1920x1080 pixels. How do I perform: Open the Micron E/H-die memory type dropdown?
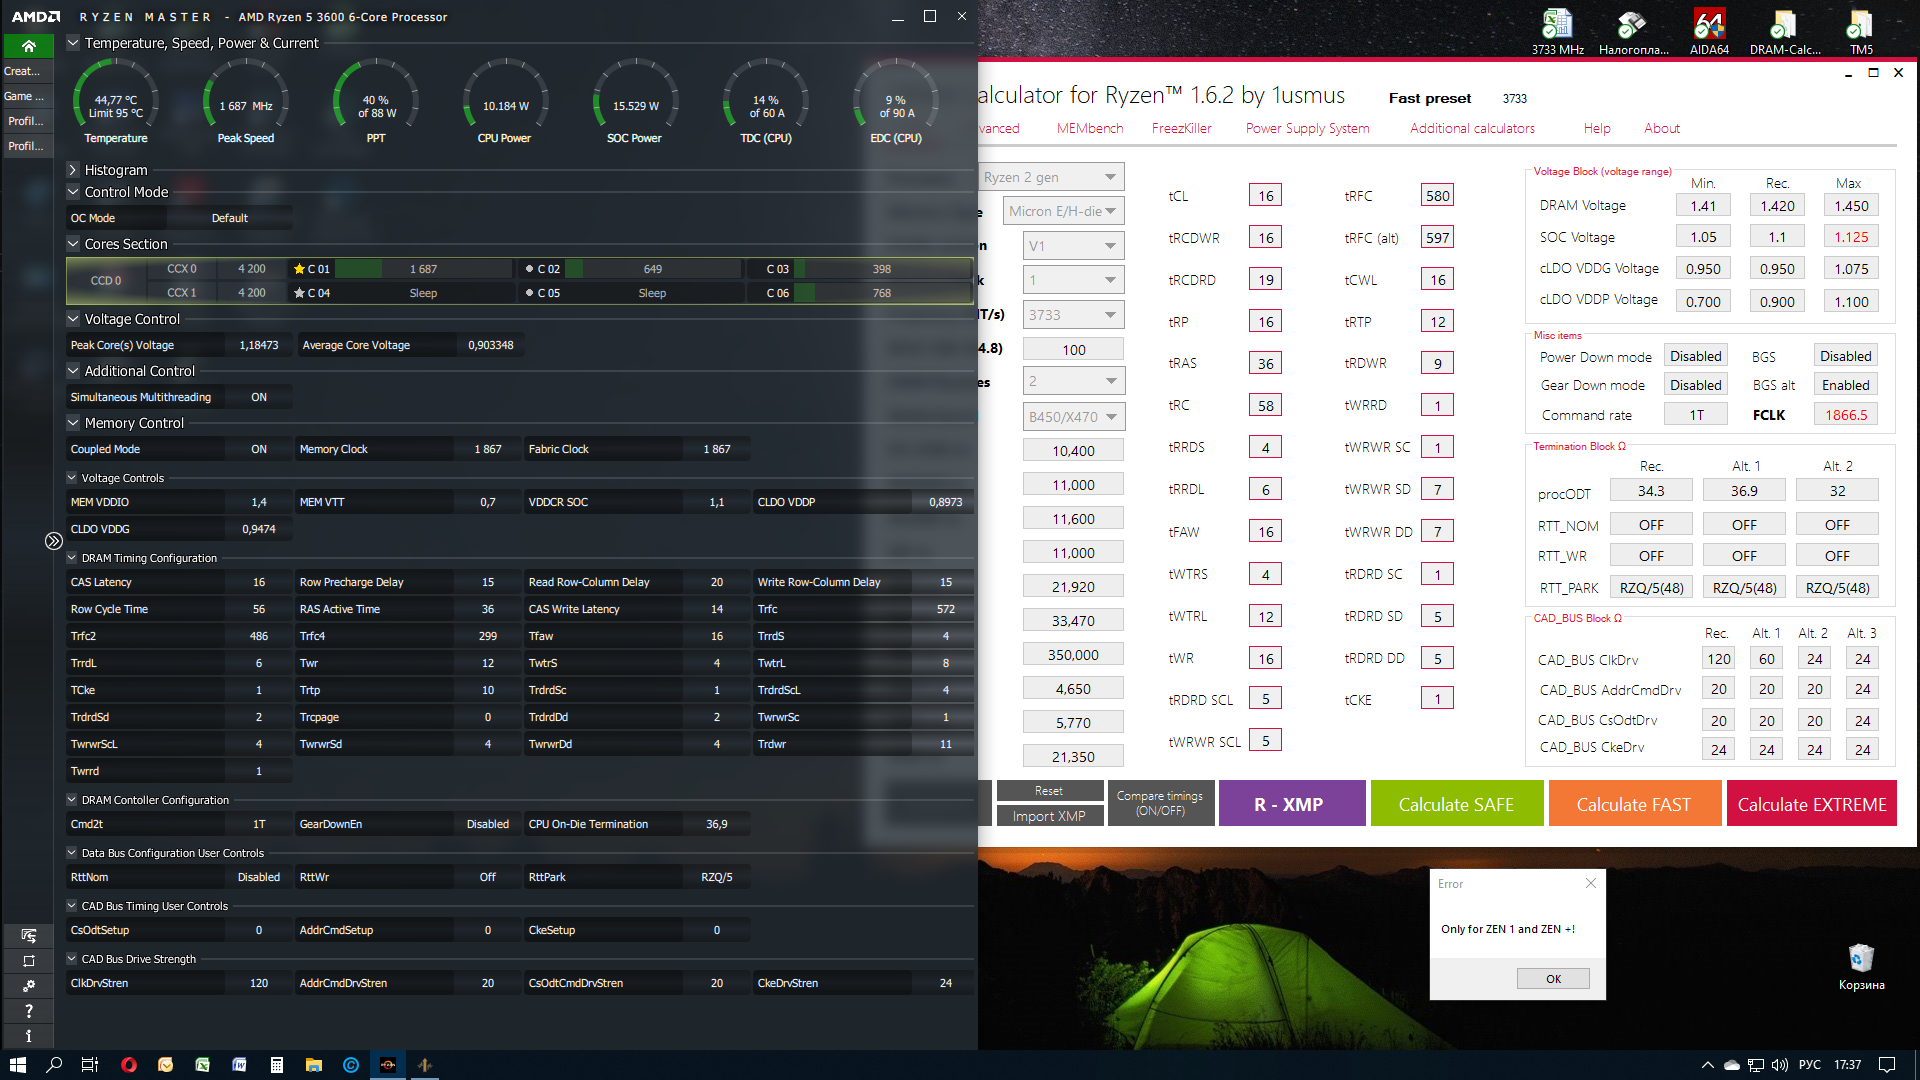tap(1063, 211)
